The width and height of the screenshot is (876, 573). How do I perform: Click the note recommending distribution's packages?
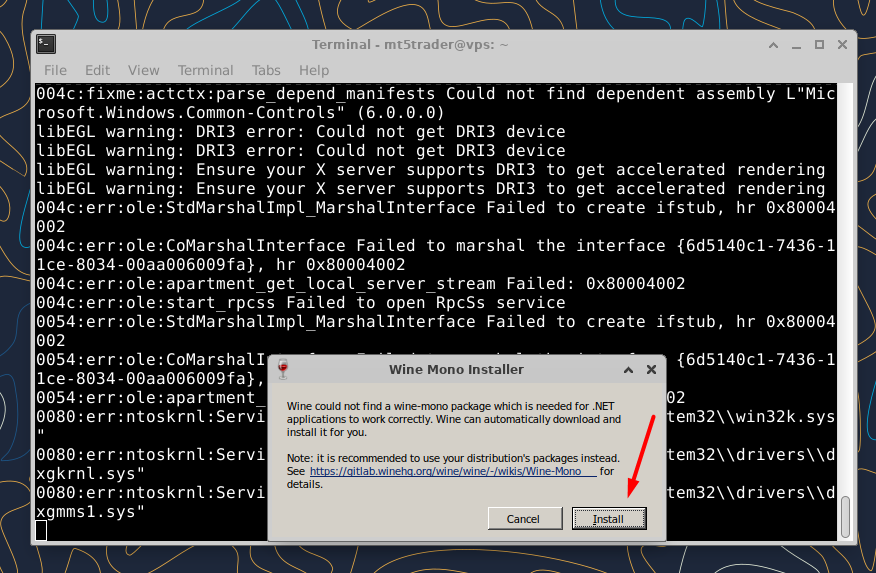coord(454,471)
